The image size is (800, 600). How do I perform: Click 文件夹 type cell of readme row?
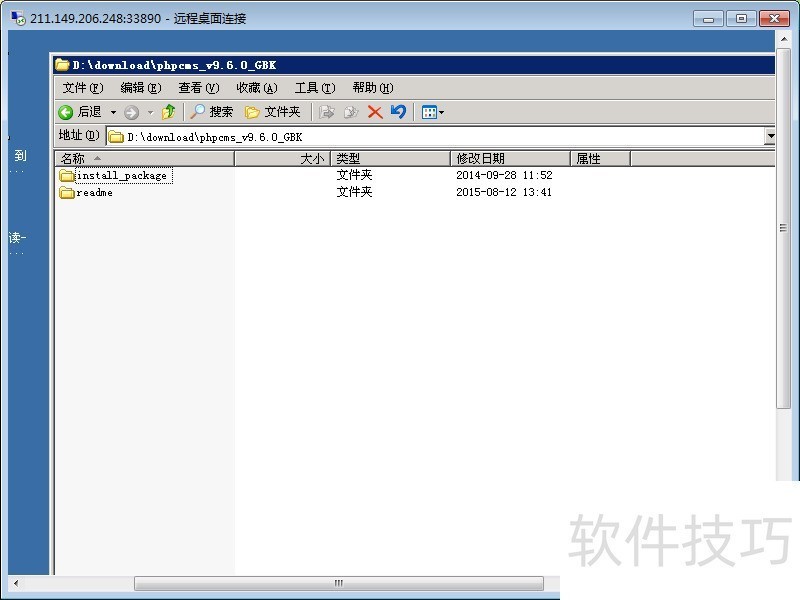tap(354, 192)
